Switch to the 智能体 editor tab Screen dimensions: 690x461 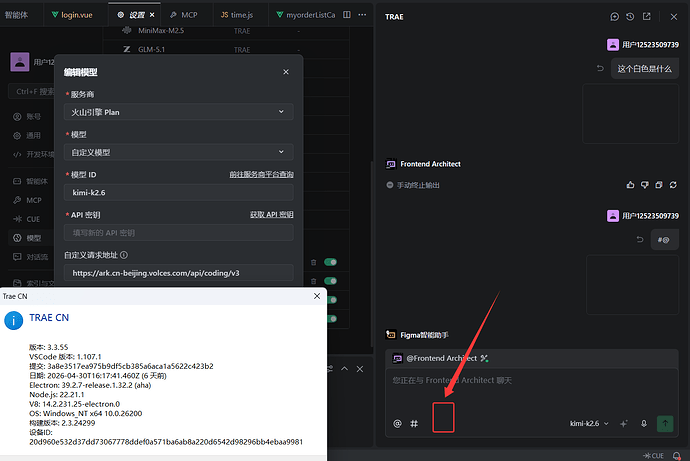[17, 15]
